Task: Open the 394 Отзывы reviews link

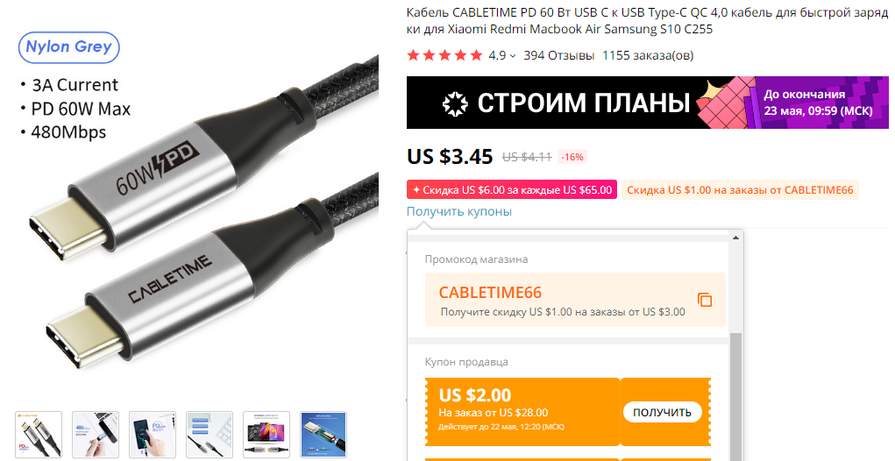Action: click(x=559, y=55)
